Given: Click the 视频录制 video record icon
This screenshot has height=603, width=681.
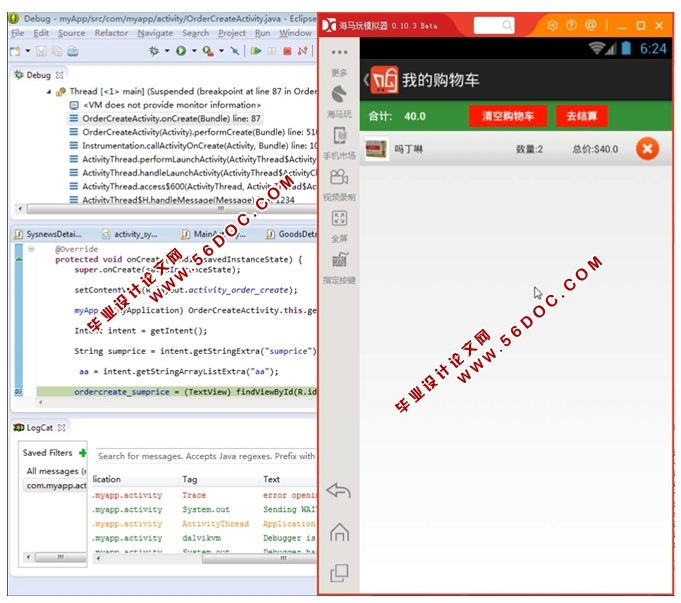Looking at the screenshot, I should (x=339, y=177).
